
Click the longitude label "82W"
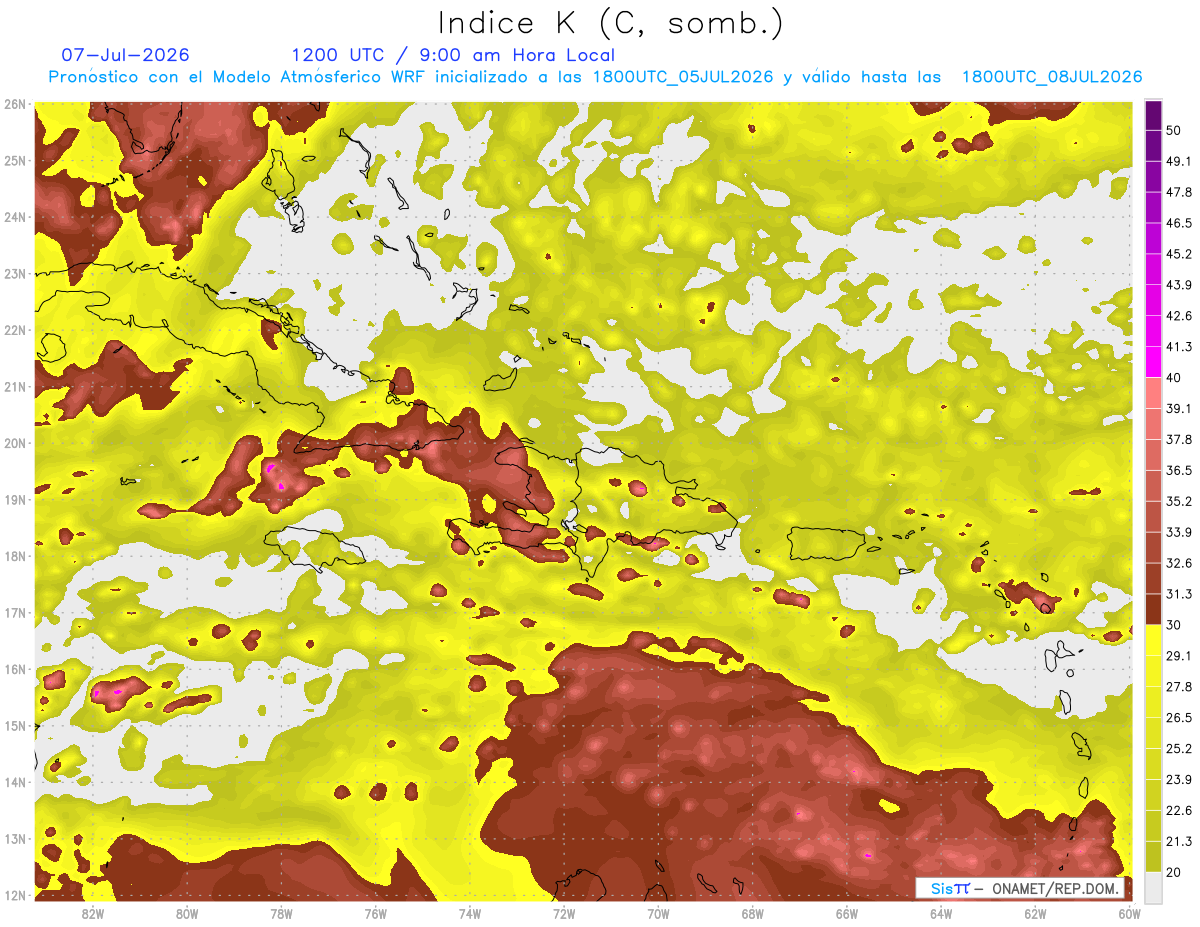pos(93,915)
